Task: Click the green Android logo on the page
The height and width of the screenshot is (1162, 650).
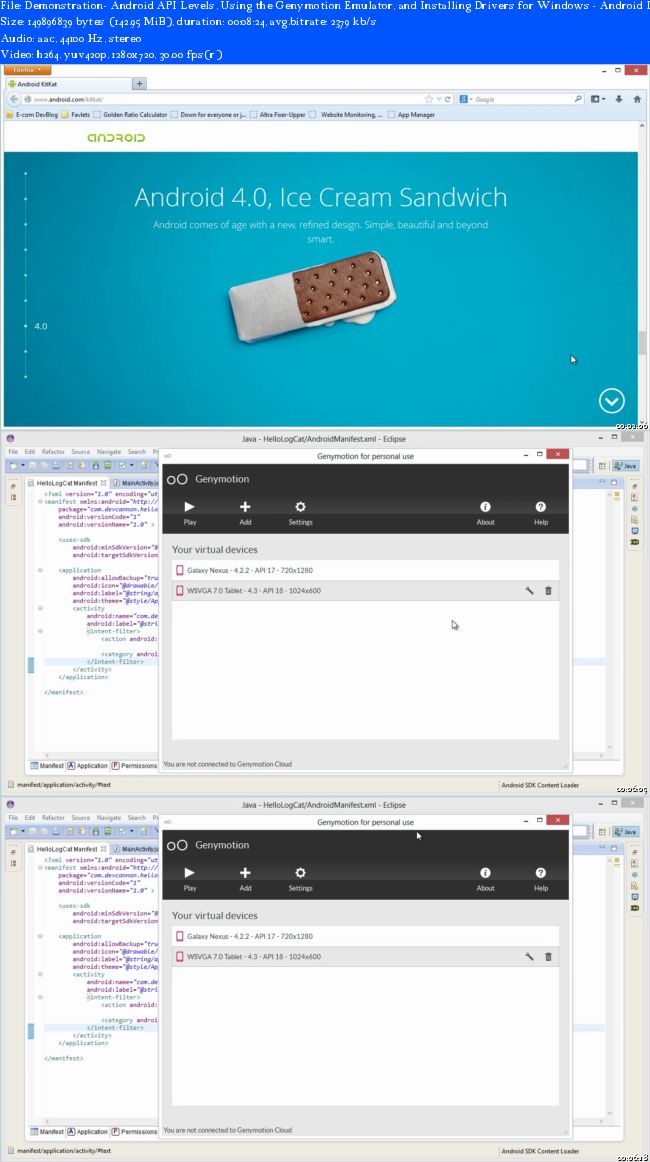Action: [x=116, y=138]
